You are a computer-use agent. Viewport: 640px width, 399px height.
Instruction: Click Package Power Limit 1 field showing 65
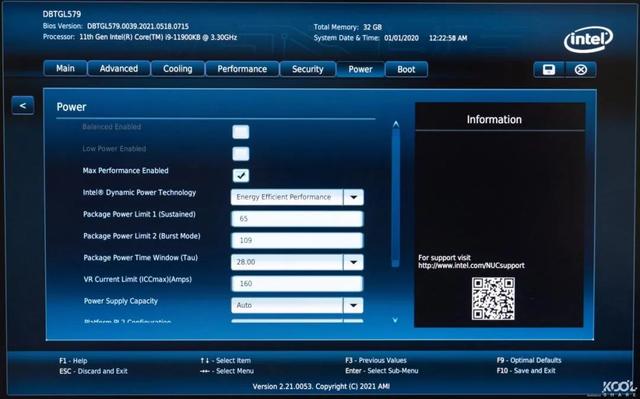pos(297,219)
